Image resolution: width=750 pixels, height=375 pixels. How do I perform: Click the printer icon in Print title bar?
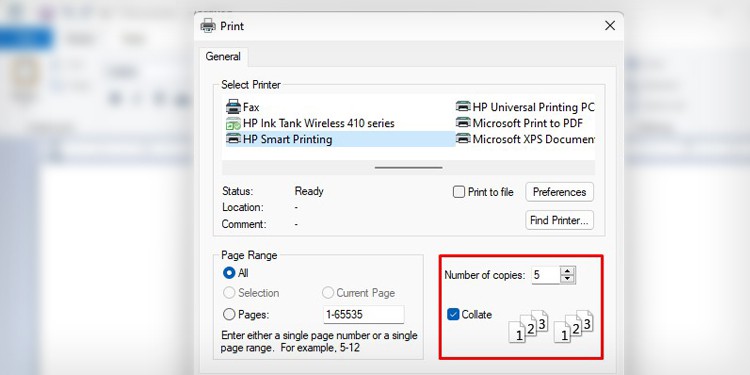[208, 26]
